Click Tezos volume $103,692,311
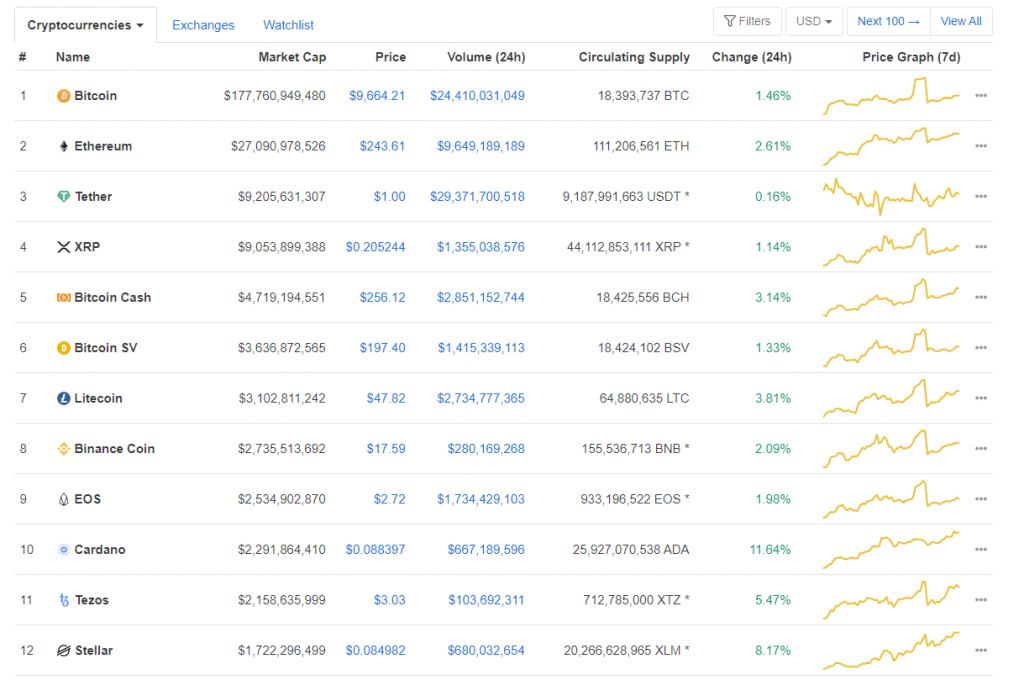This screenshot has height=680, width=1024. coord(486,600)
